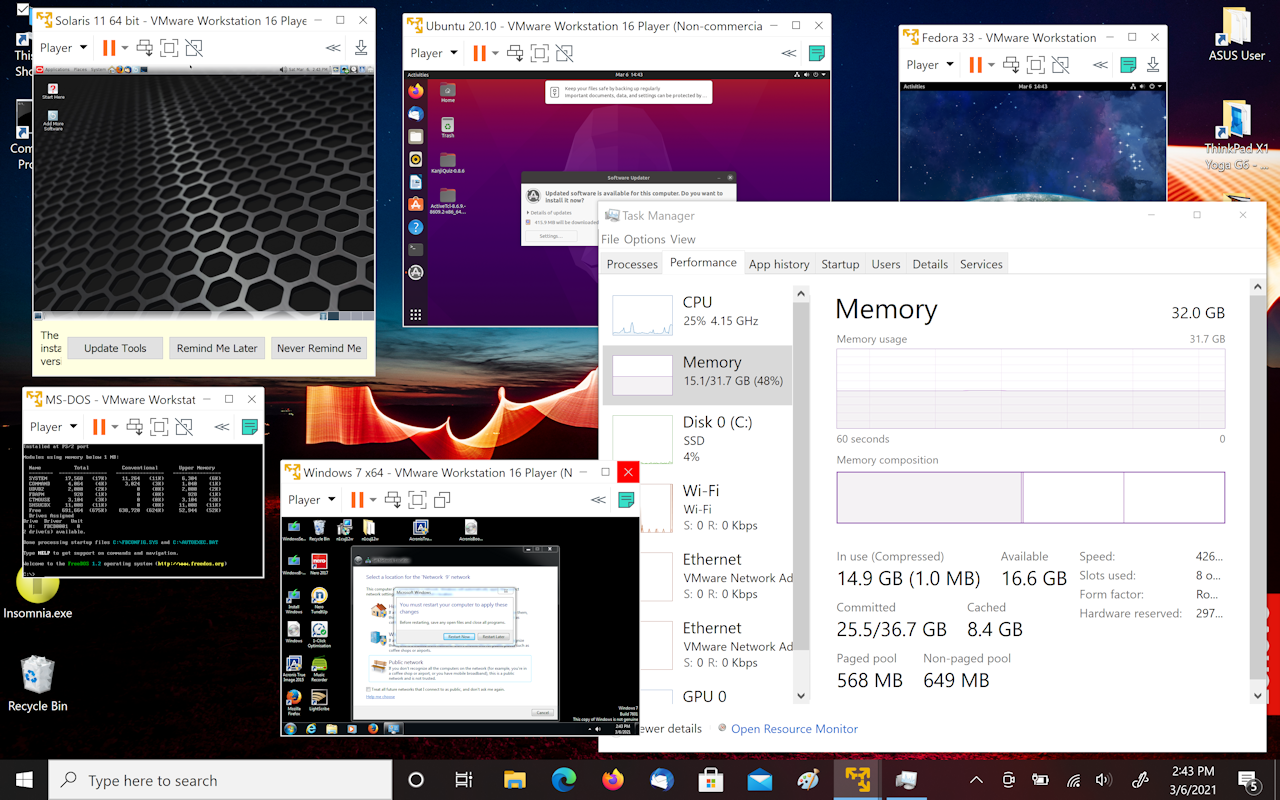The height and width of the screenshot is (800, 1280).
Task: Switch to the Services tab
Action: (981, 264)
